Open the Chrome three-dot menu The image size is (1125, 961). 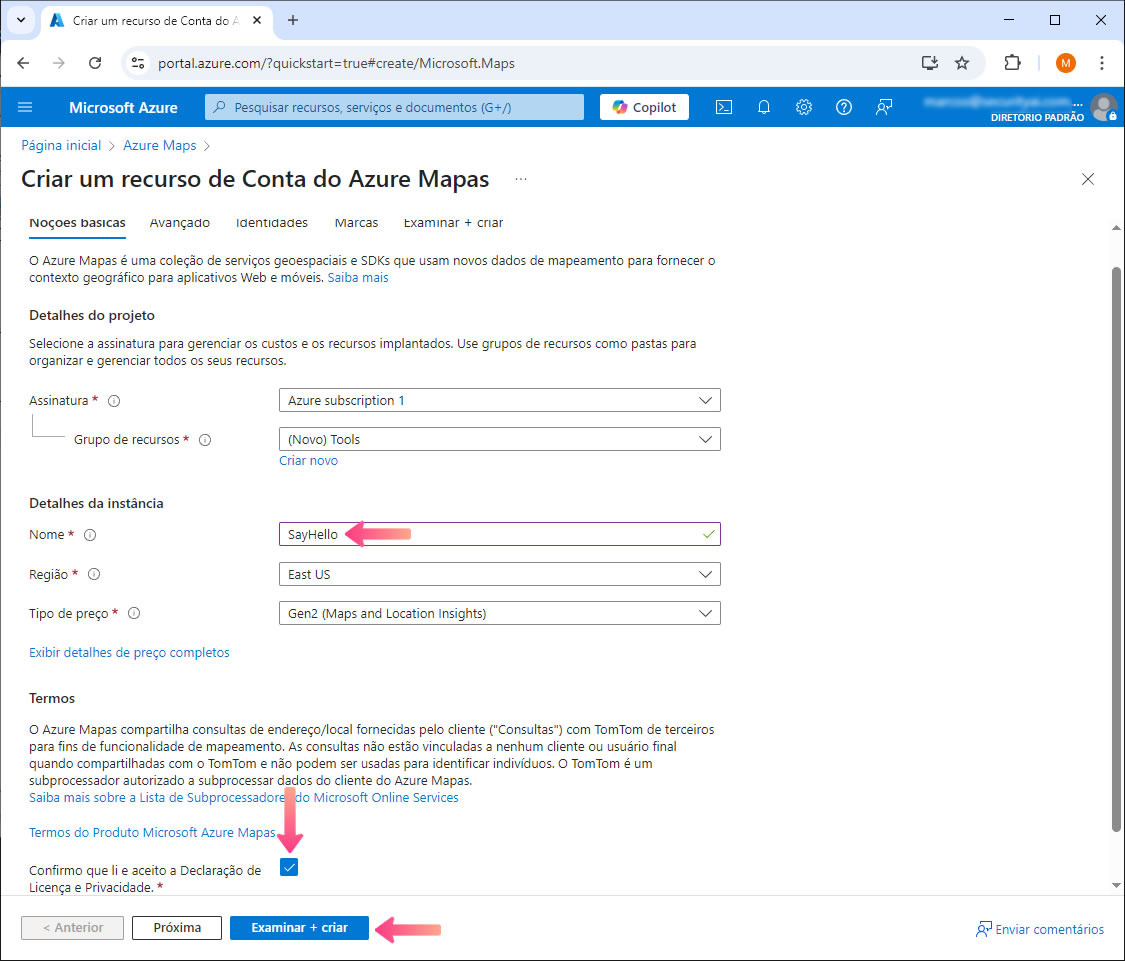tap(1101, 63)
